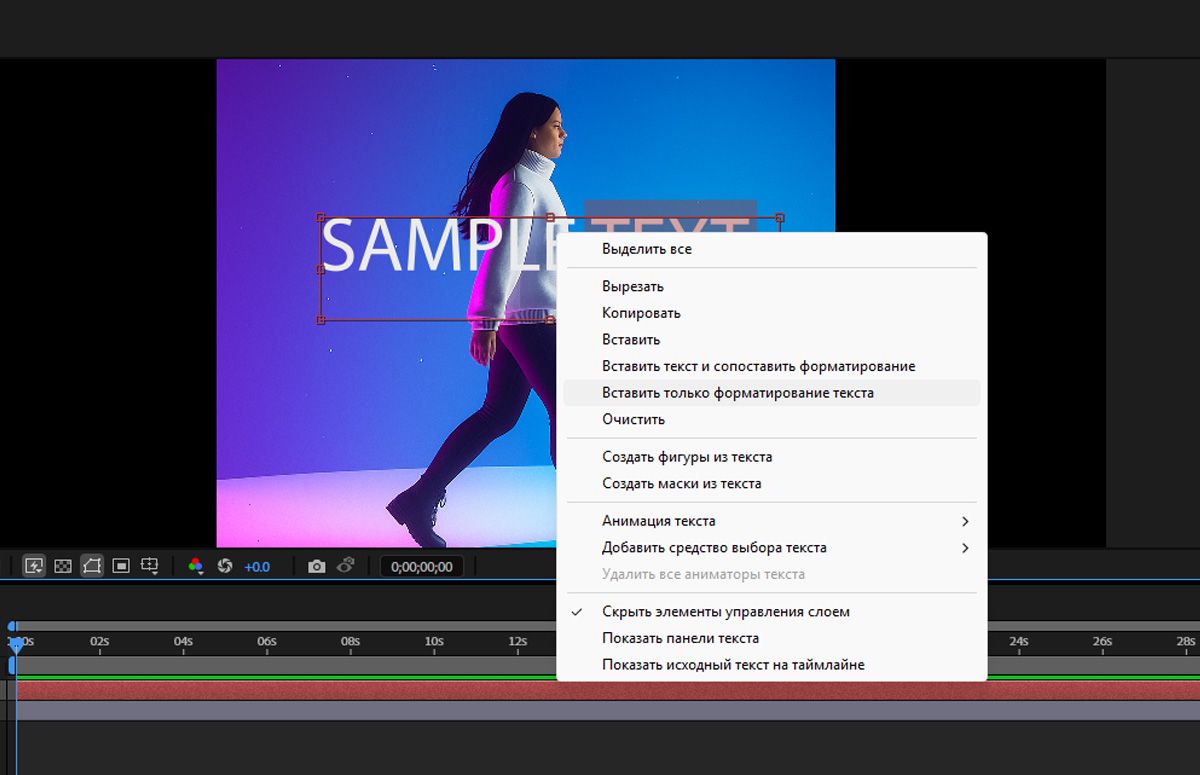
Task: Open grid and guide options icon
Action: (x=150, y=566)
